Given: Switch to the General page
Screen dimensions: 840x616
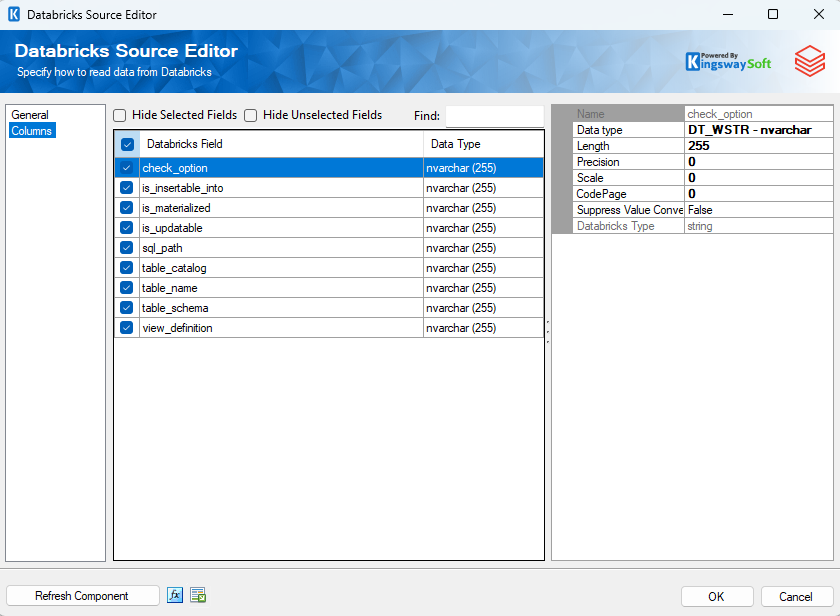Looking at the screenshot, I should [30, 115].
